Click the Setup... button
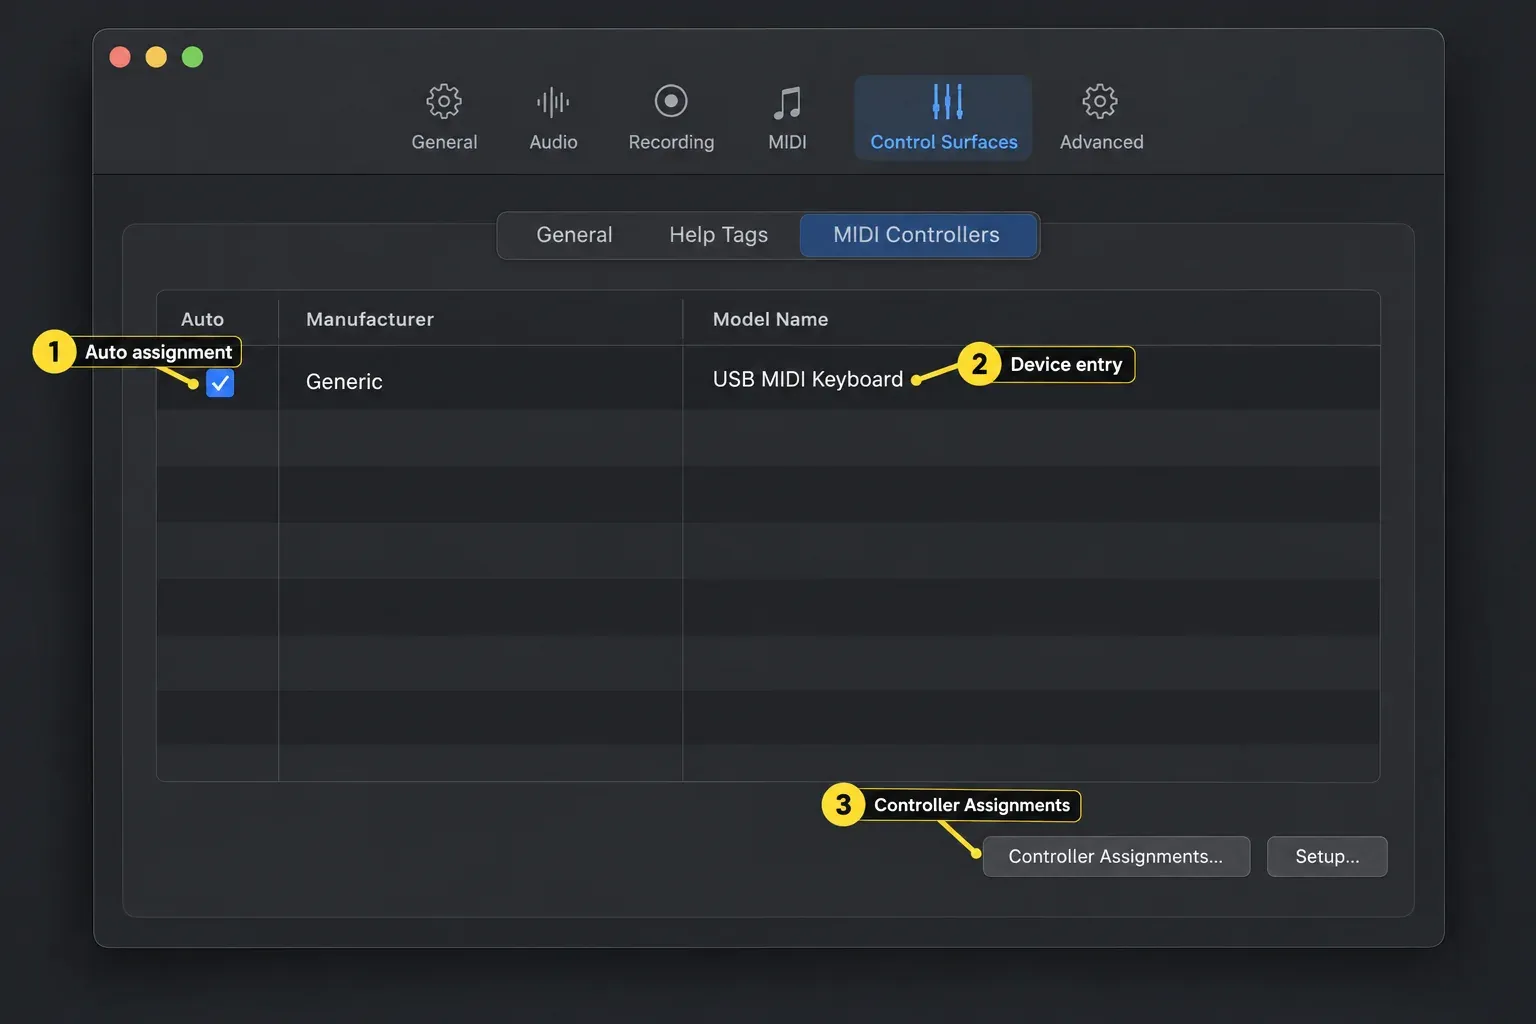Viewport: 1536px width, 1024px height. (1327, 856)
